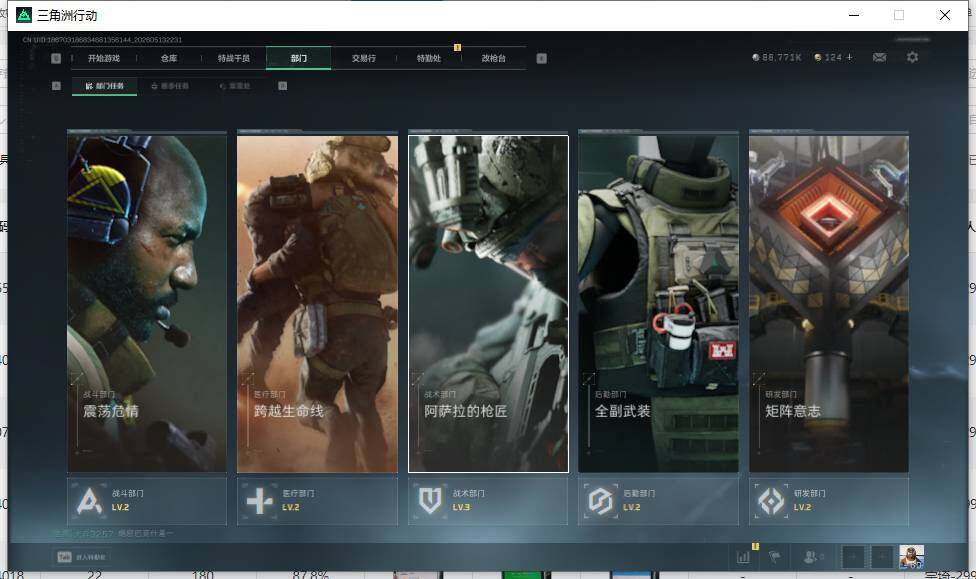Minimize the 三角洲行动 window
This screenshot has width=976, height=579.
(854, 15)
